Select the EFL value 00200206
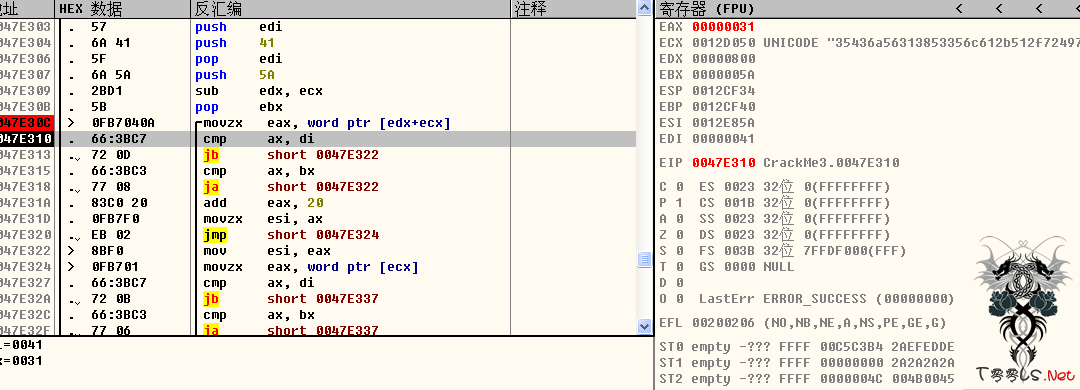 723,322
